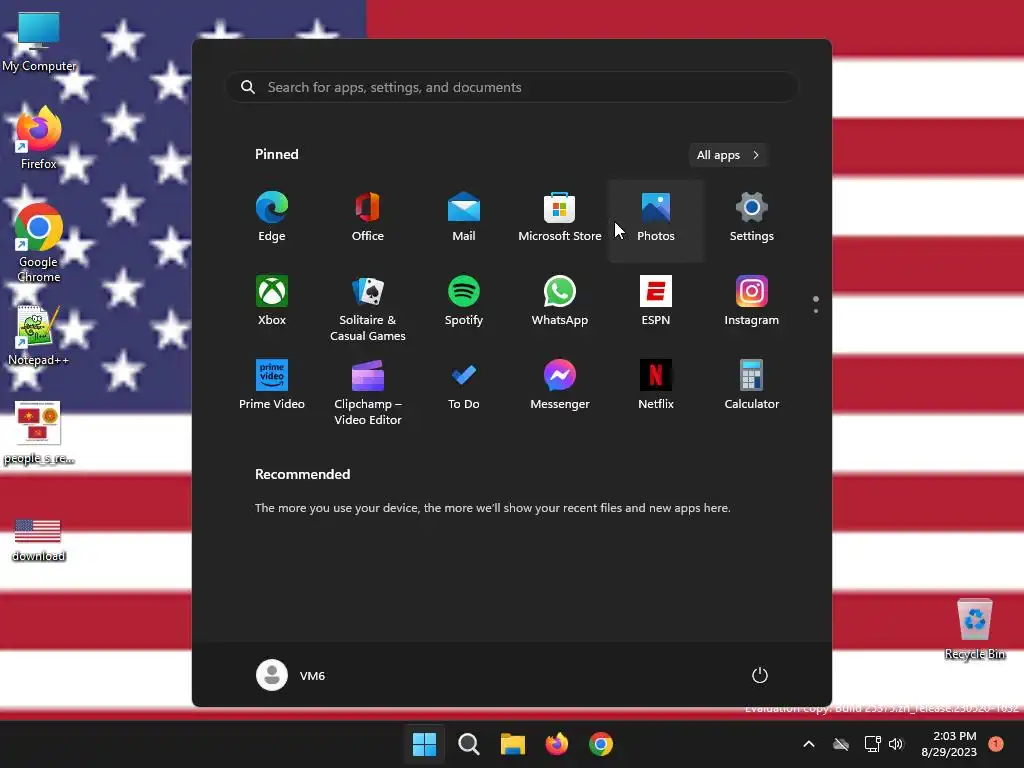Viewport: 1024px width, 768px height.
Task: Expand the All apps list
Action: pyautogui.click(x=728, y=155)
